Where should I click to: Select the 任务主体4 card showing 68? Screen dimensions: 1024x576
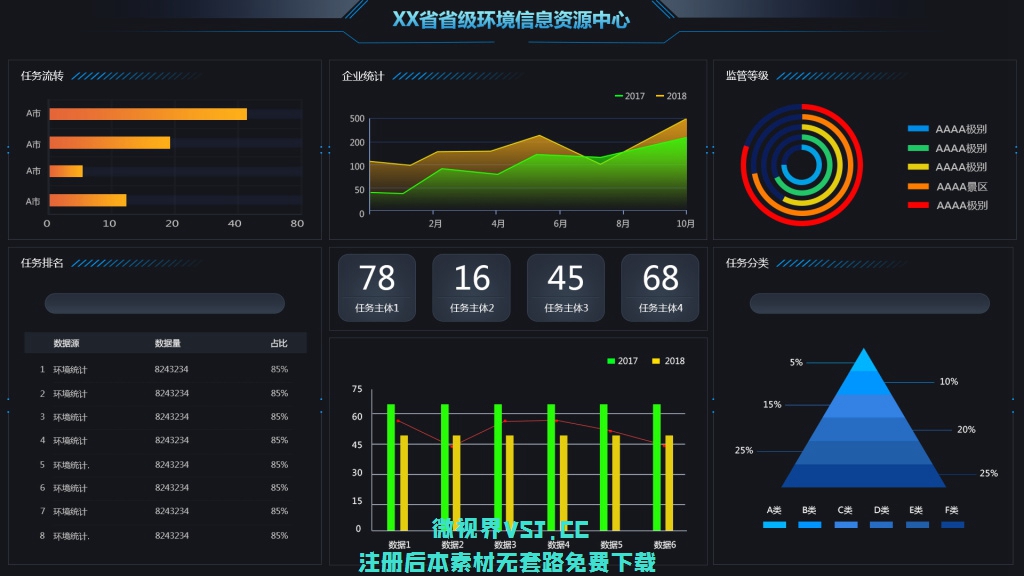point(660,288)
